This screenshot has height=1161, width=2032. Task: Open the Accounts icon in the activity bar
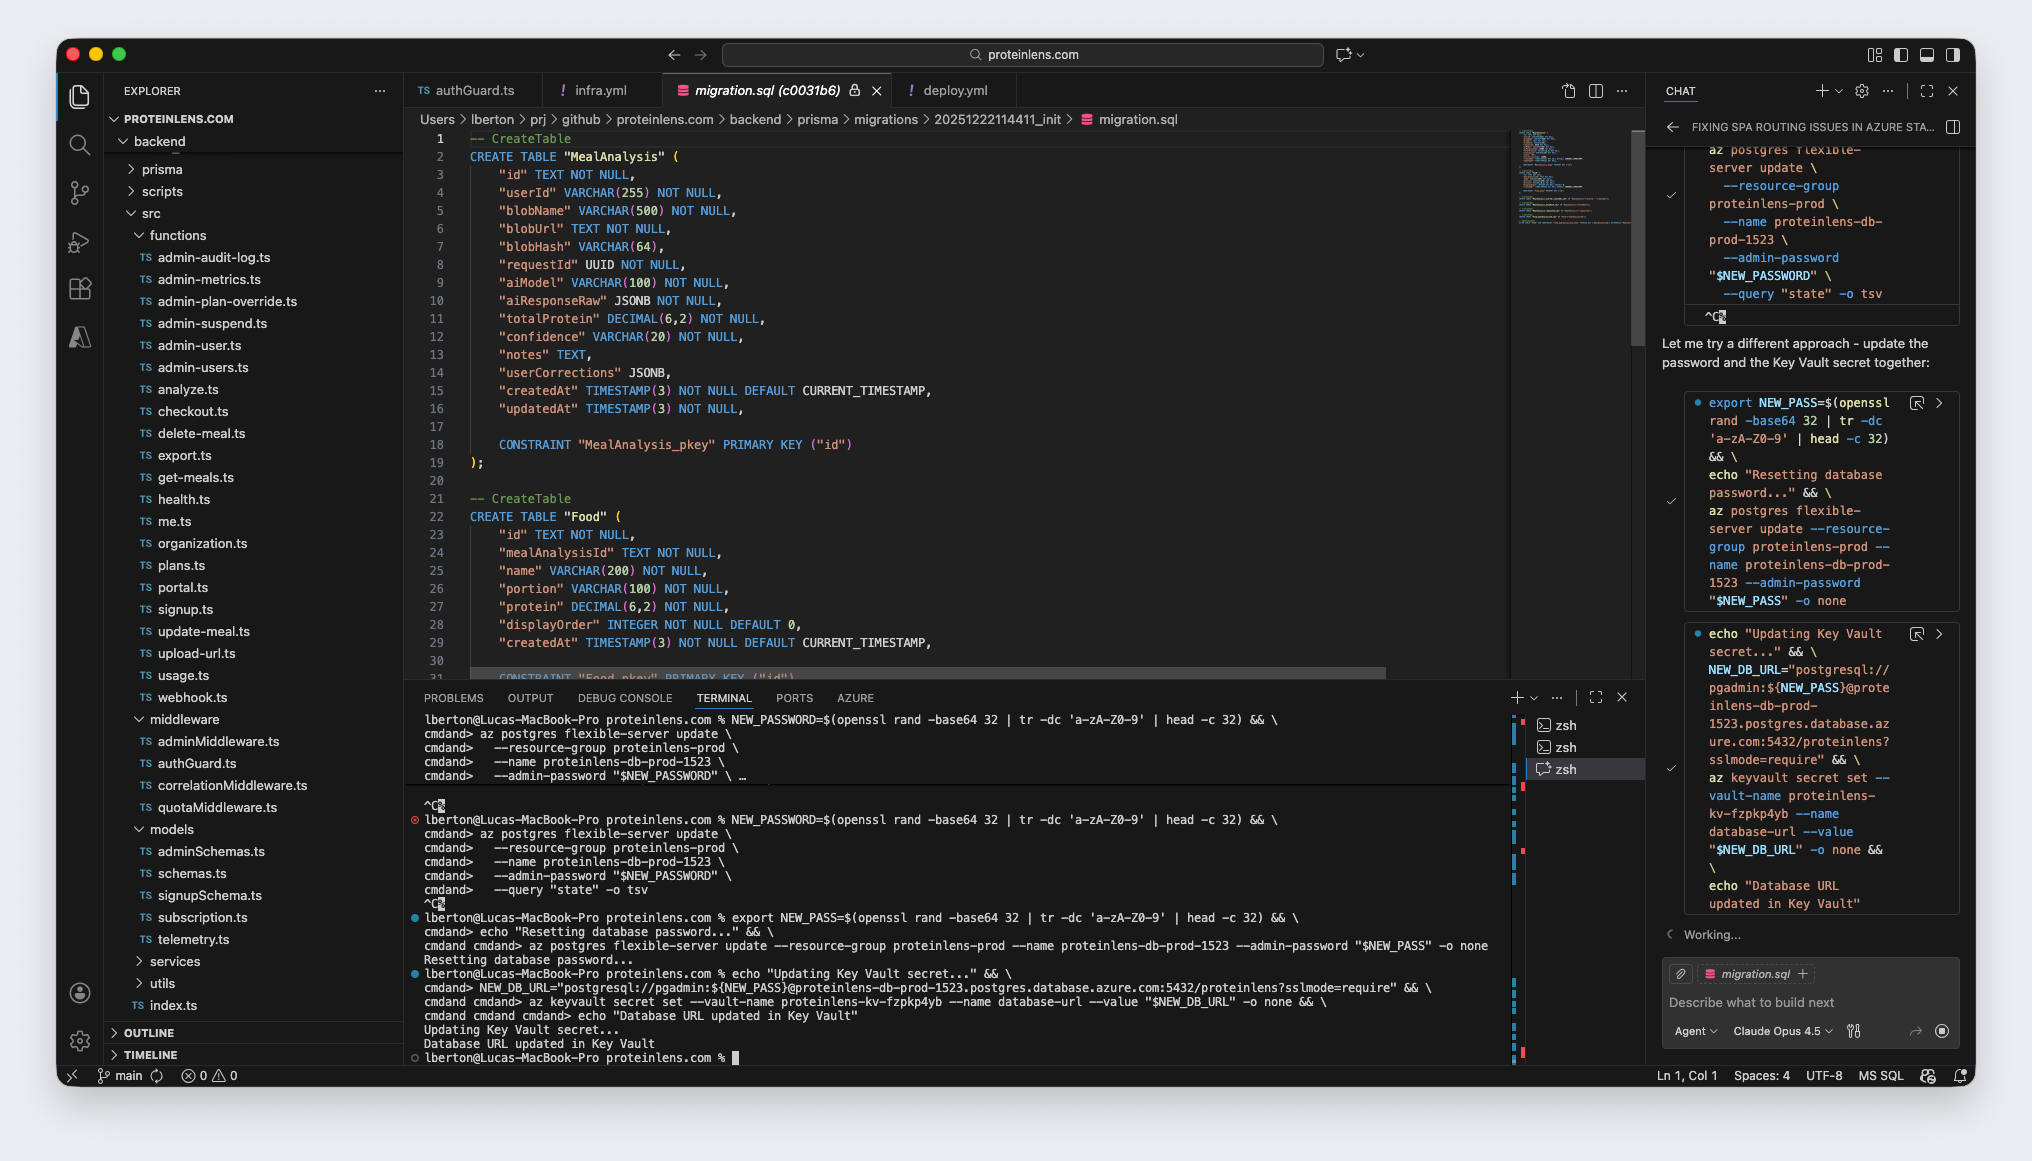point(80,993)
